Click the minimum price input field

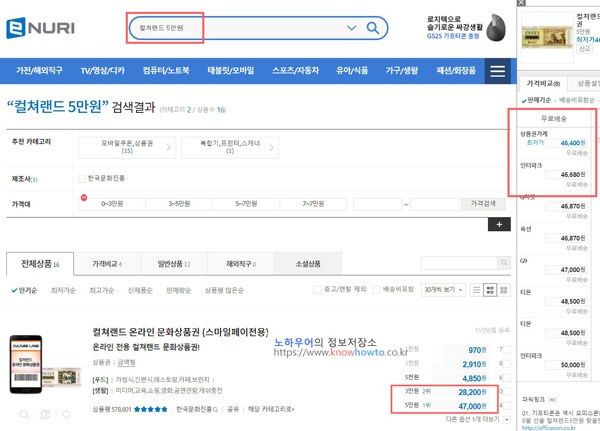click(378, 204)
